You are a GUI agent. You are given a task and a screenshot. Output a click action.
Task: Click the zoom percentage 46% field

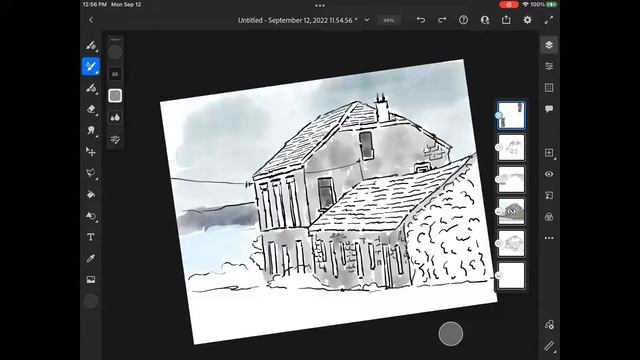point(389,20)
